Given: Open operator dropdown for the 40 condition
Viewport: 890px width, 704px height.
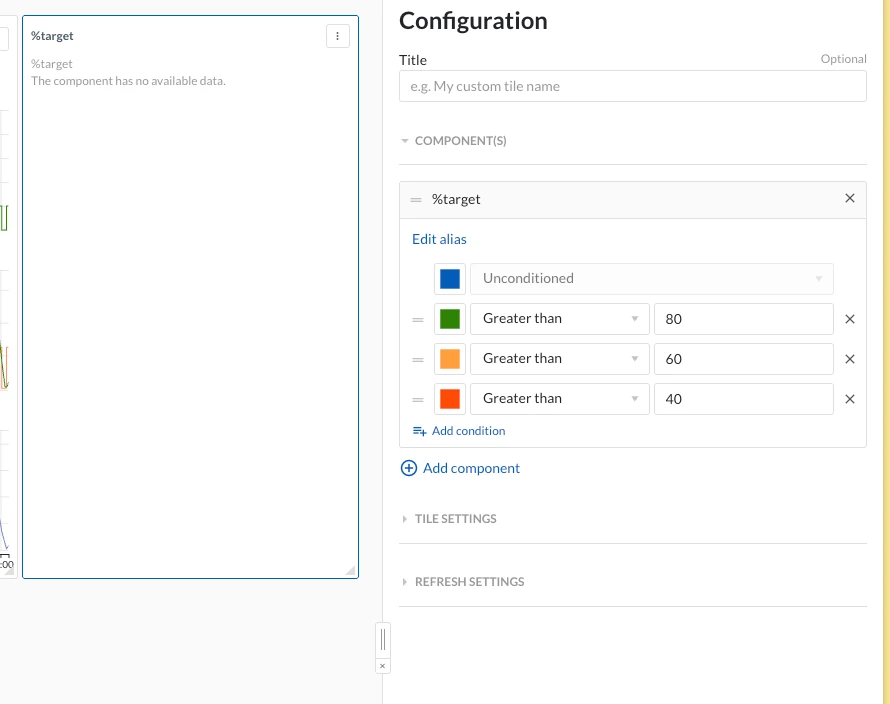Looking at the screenshot, I should (560, 399).
